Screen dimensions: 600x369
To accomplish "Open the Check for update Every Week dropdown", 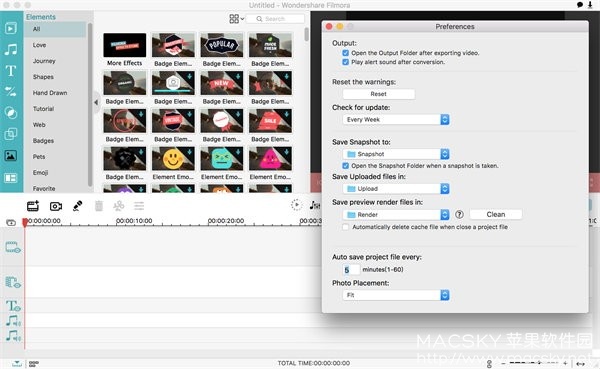I will click(396, 119).
